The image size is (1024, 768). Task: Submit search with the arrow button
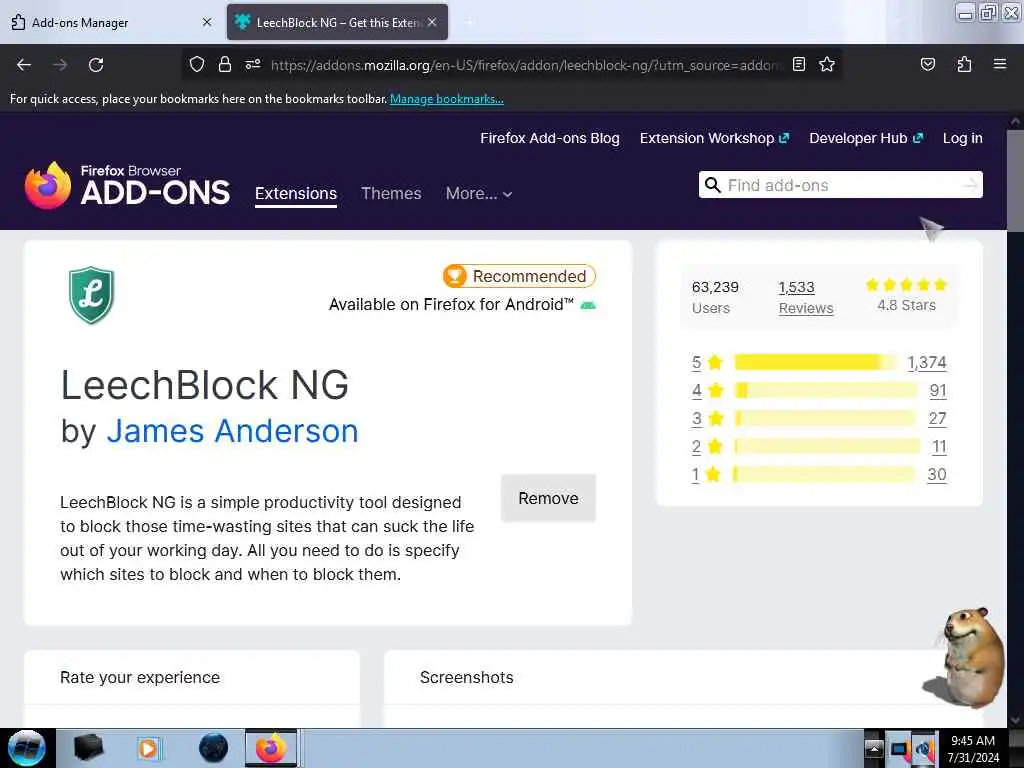tap(970, 185)
